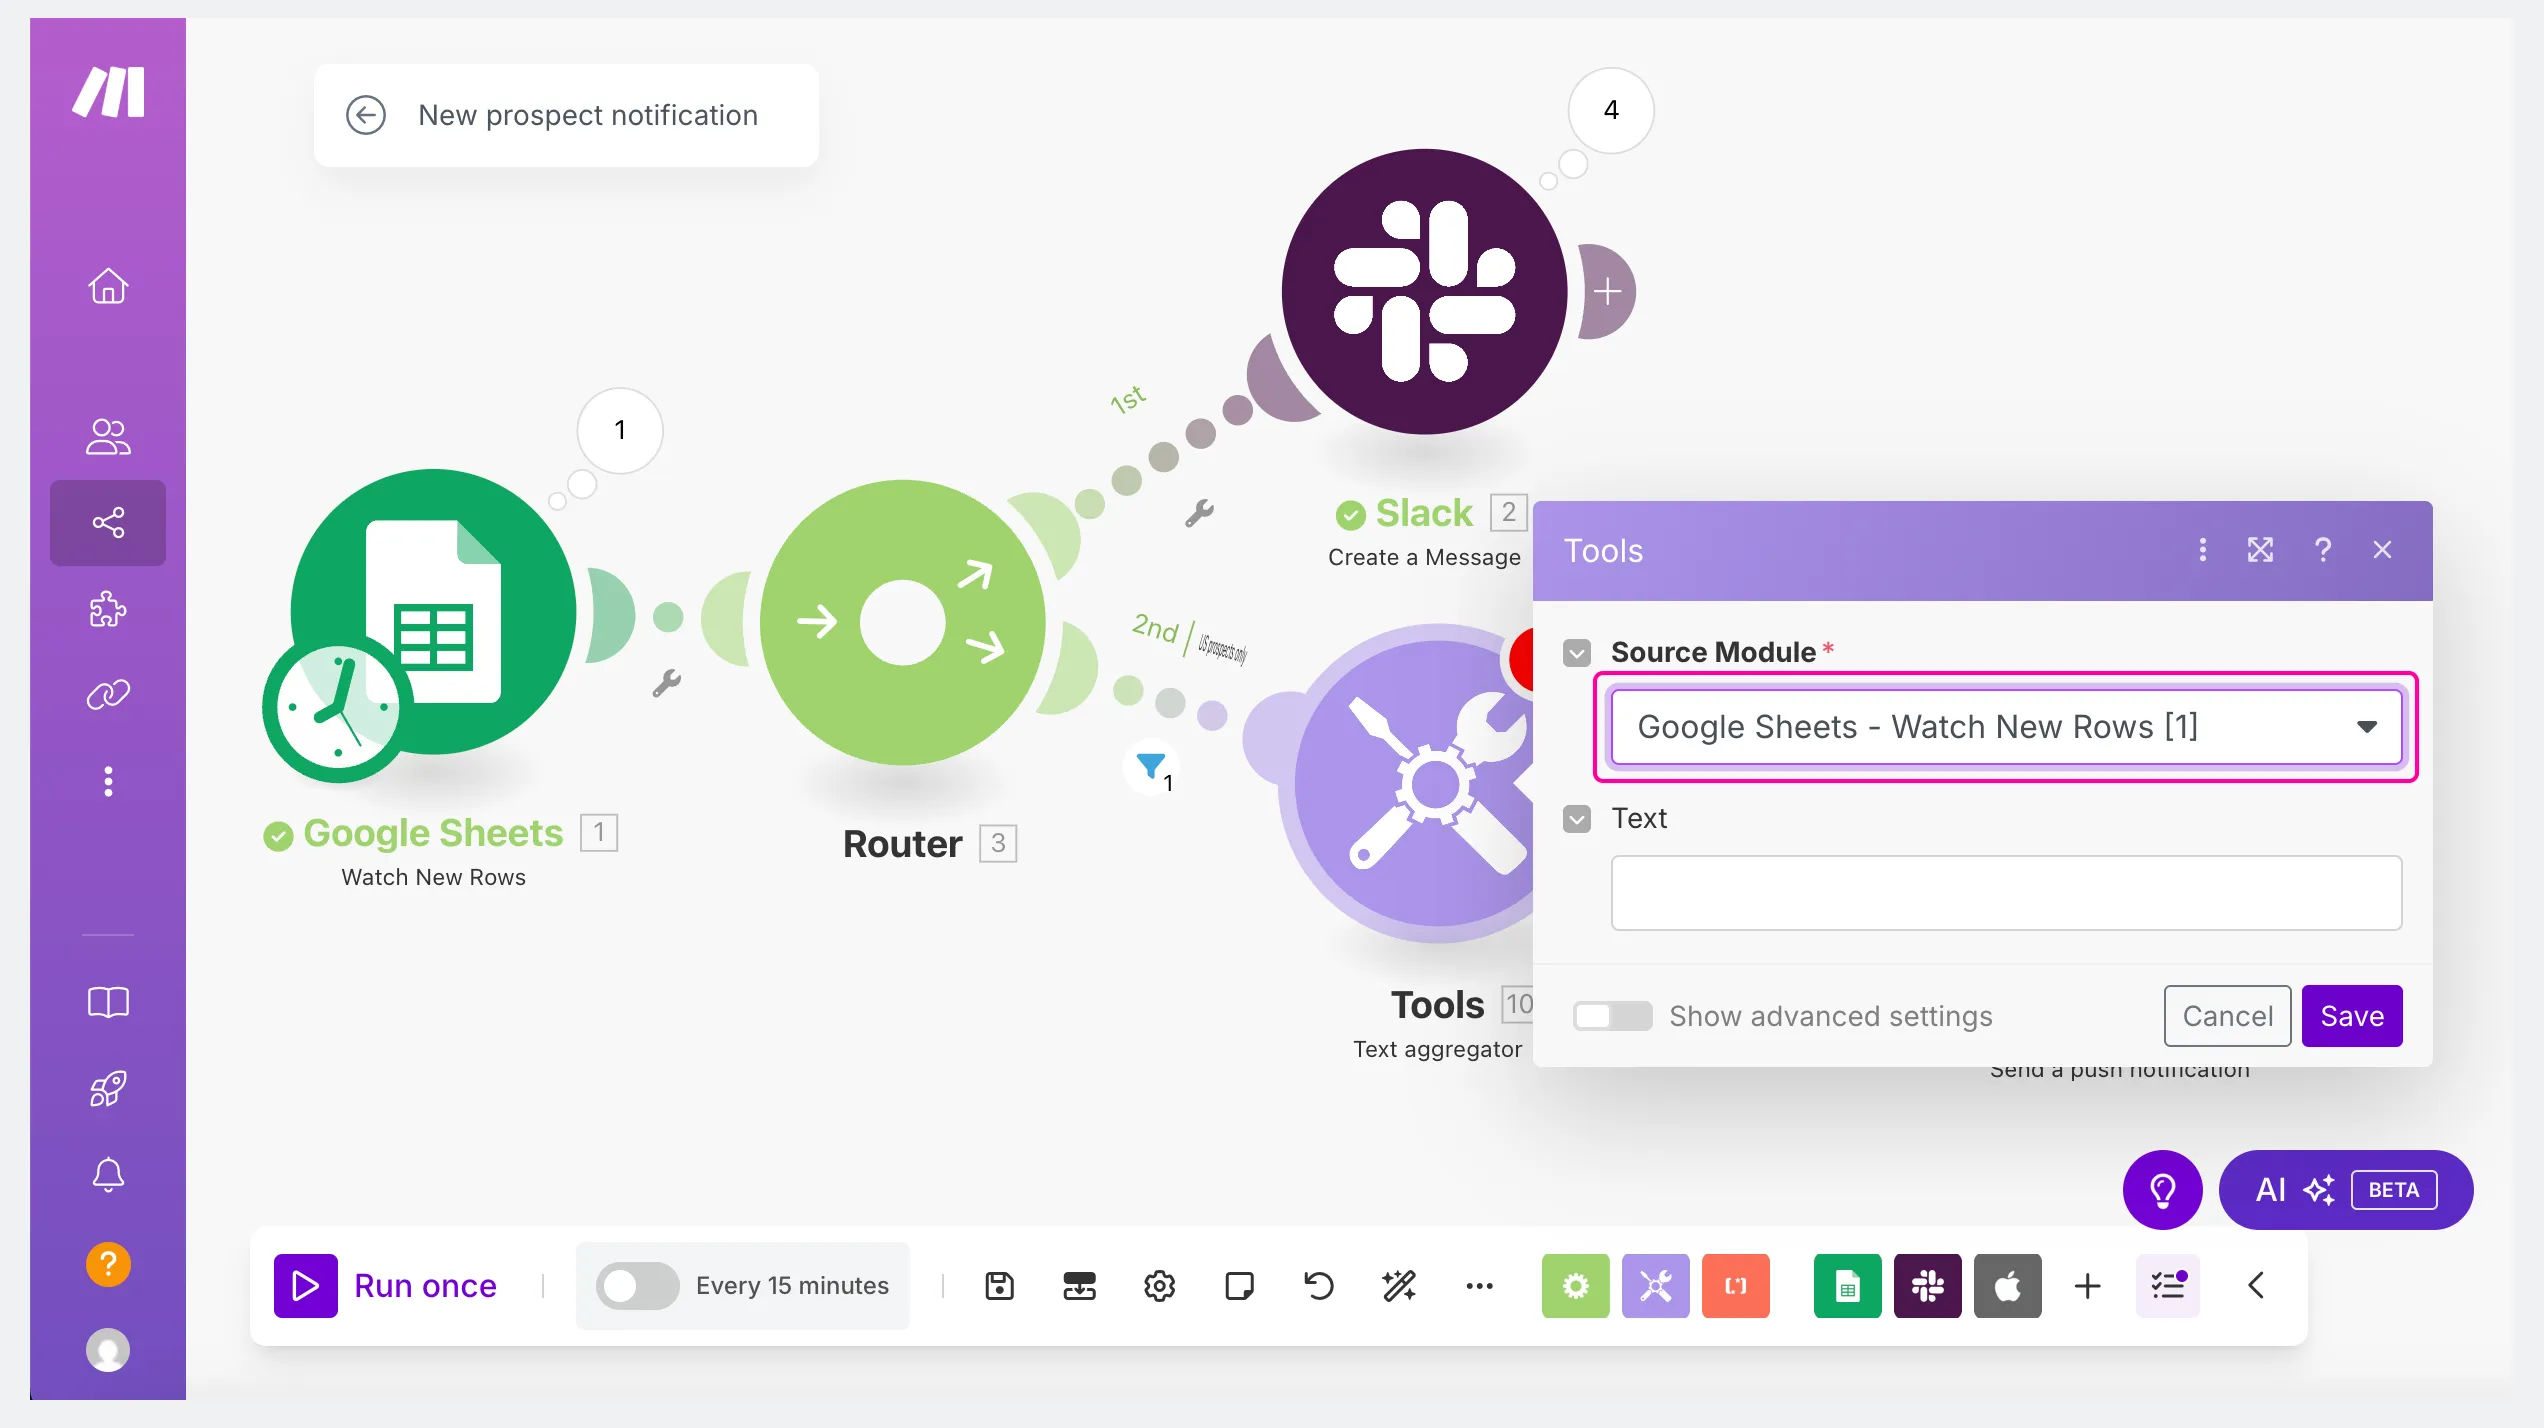Toggle the Text field mapping checkbox
Viewport: 2544px width, 1428px height.
[1577, 819]
